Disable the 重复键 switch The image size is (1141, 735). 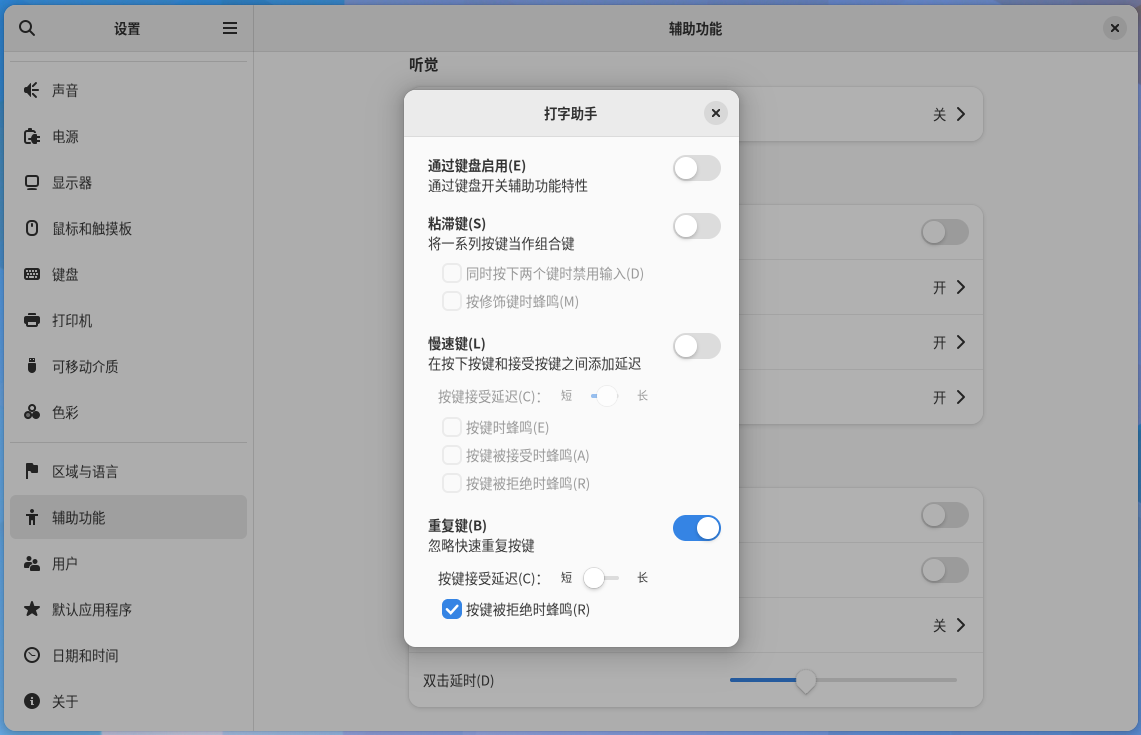click(696, 528)
